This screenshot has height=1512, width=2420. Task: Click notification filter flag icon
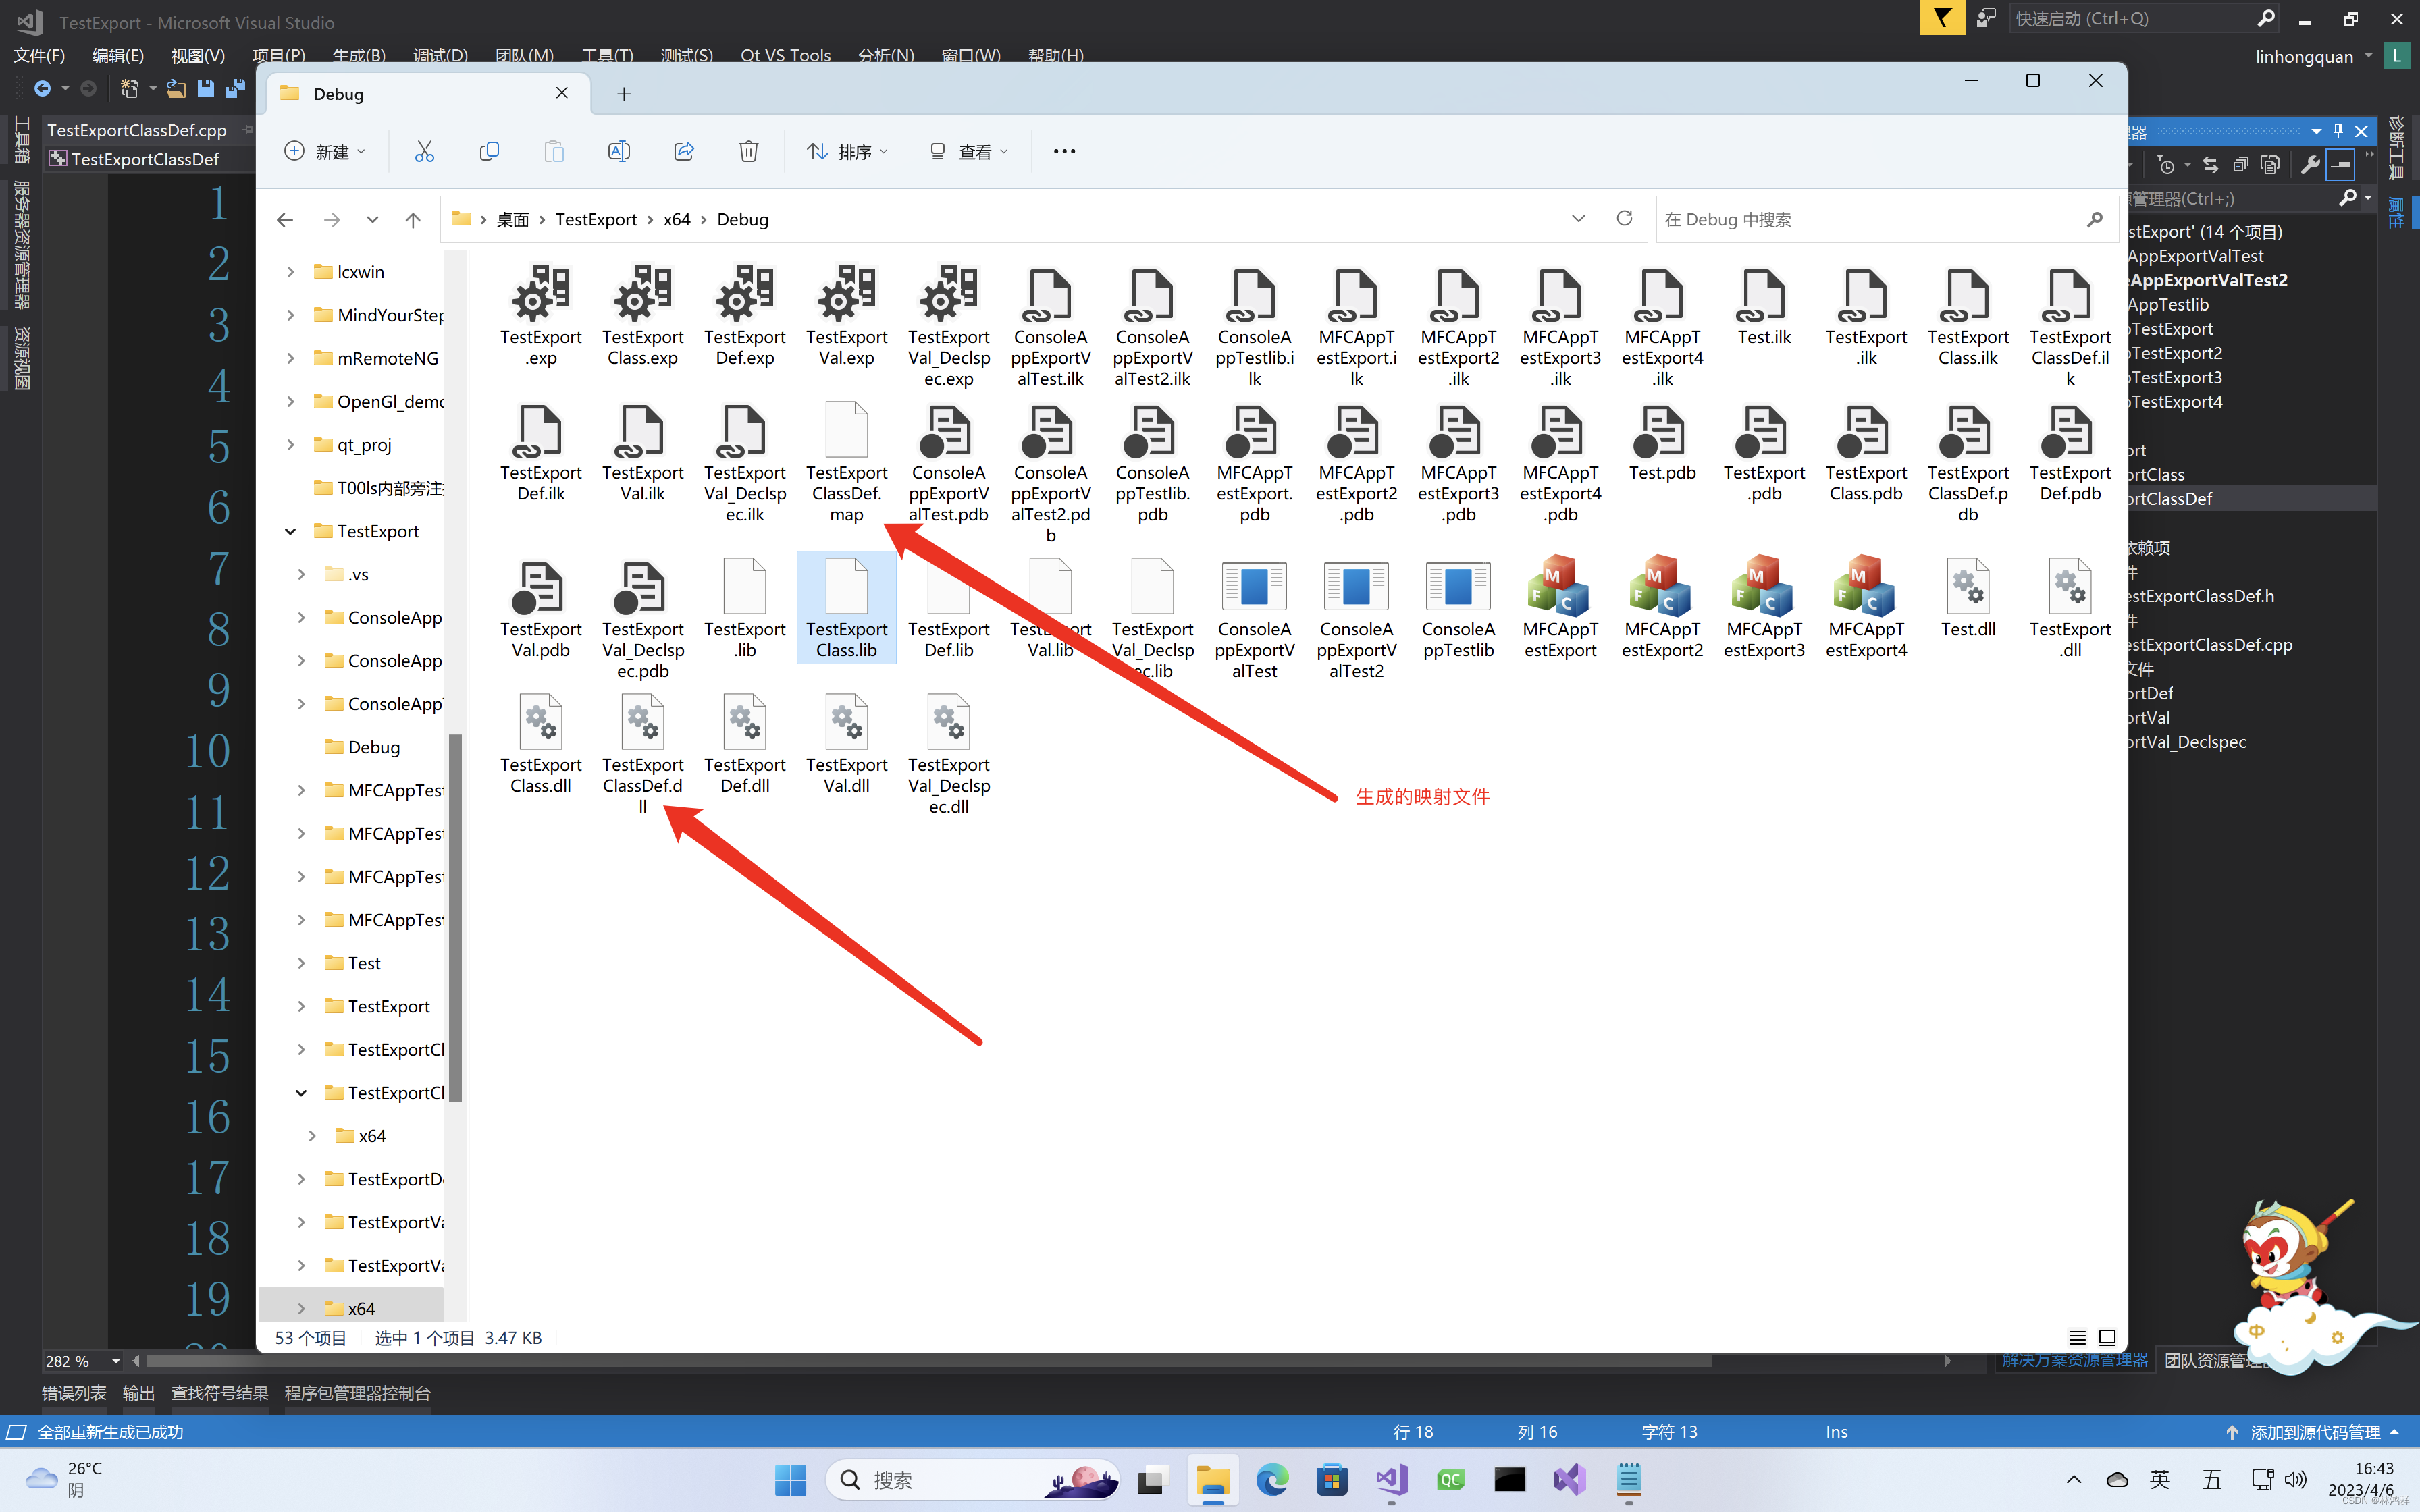tap(1942, 18)
